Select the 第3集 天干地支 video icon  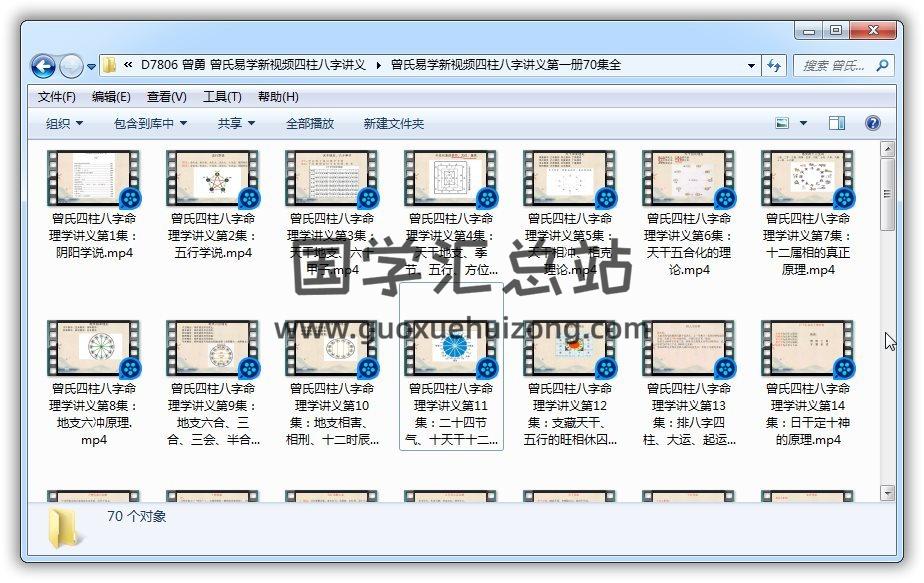(x=332, y=179)
